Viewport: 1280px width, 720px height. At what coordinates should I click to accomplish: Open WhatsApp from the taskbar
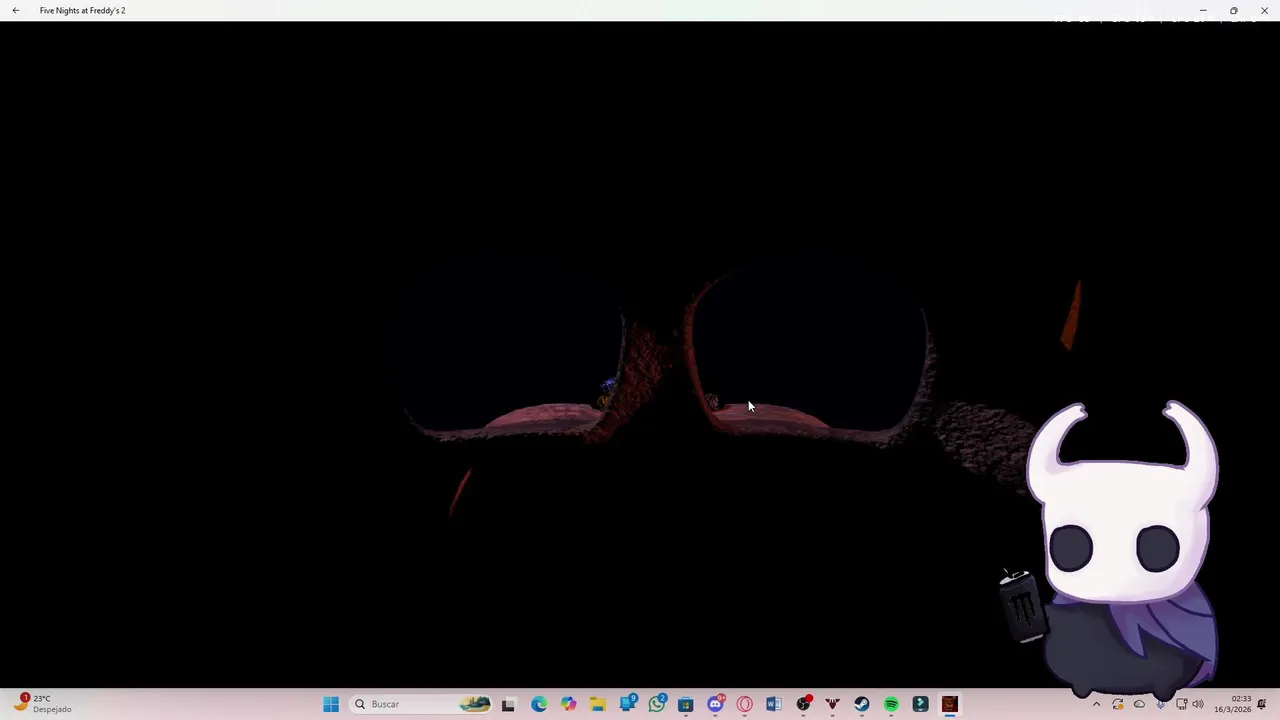coord(657,704)
